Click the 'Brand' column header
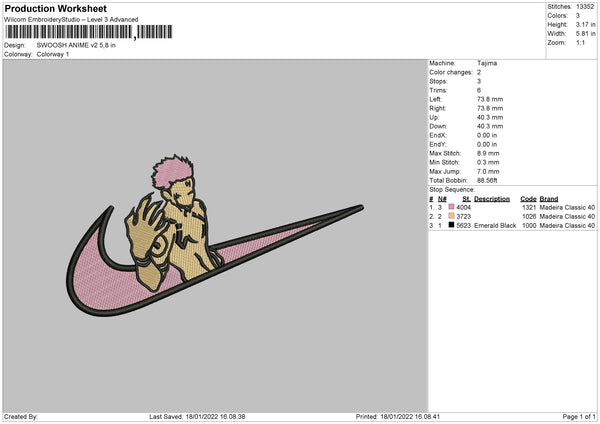 (549, 199)
